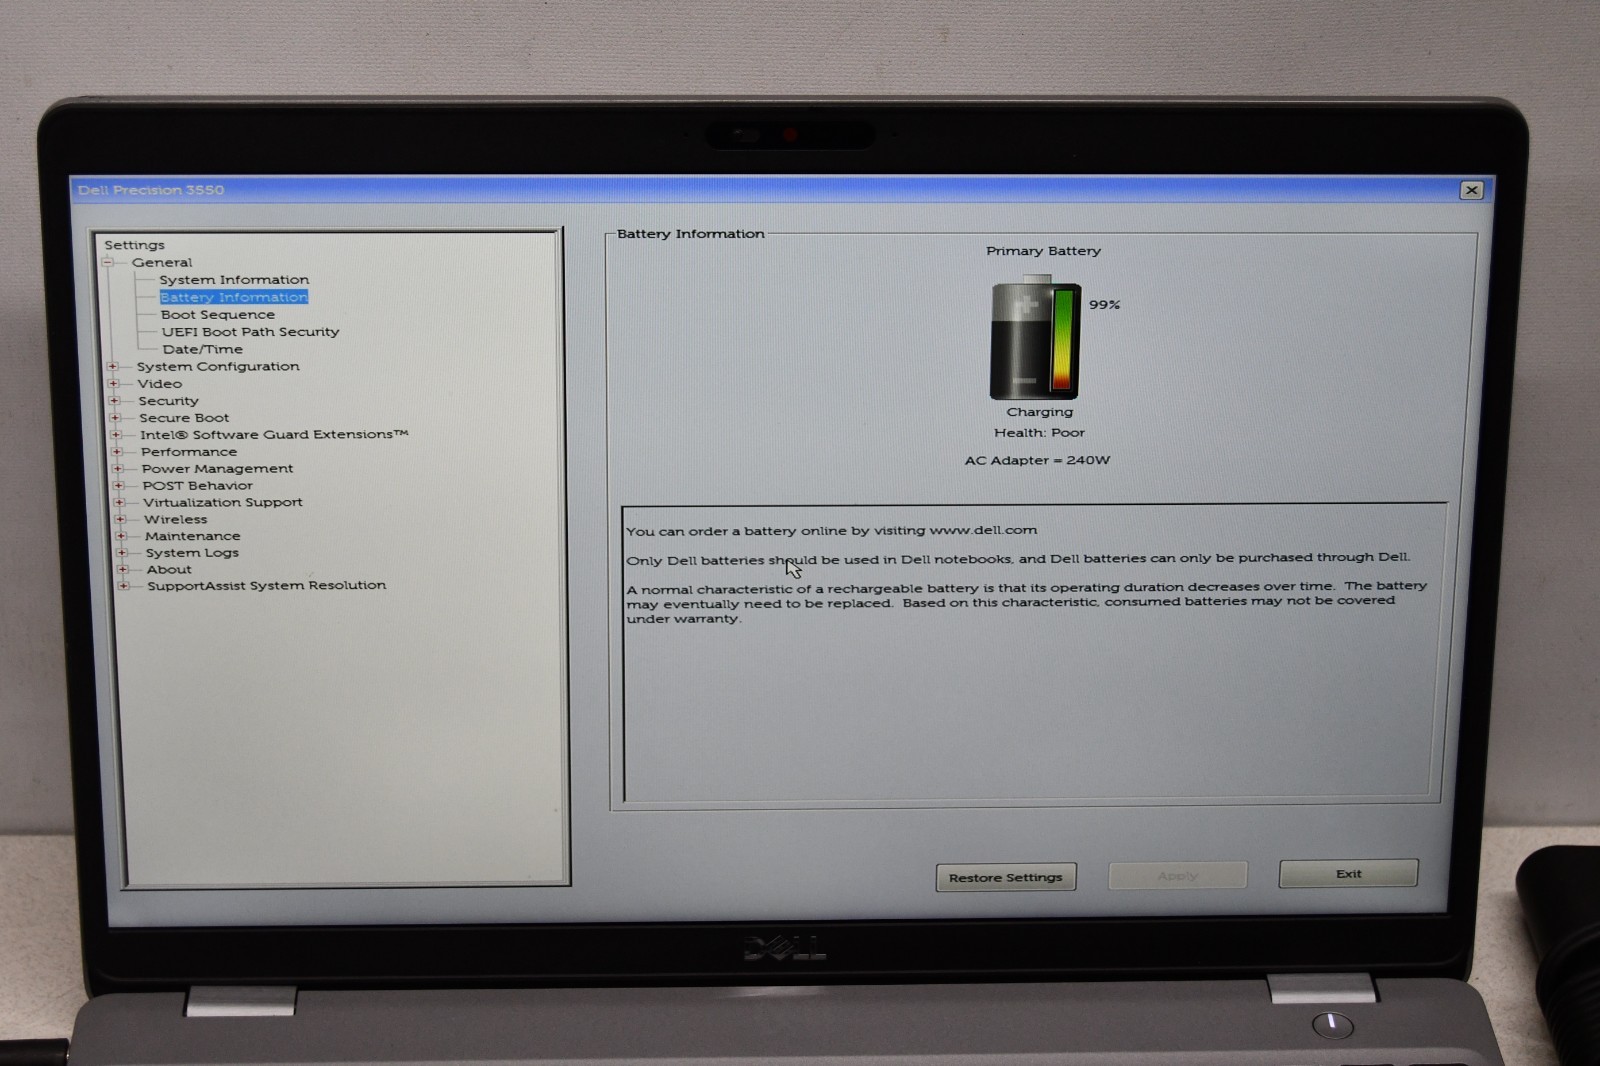Expand the Virtualization Support node
Viewport: 1600px width, 1066px height.
tap(120, 502)
